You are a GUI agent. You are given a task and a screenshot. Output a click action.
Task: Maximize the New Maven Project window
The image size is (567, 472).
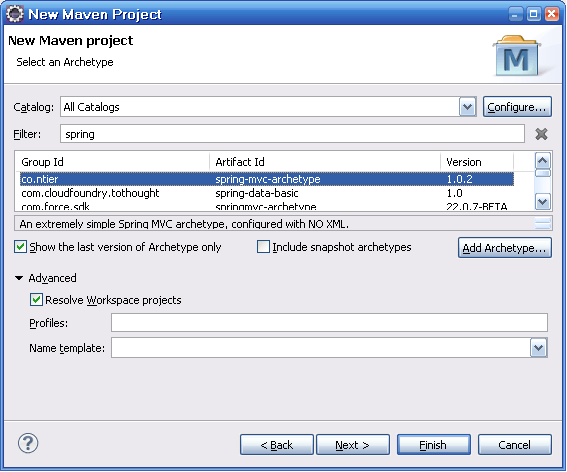pos(533,14)
